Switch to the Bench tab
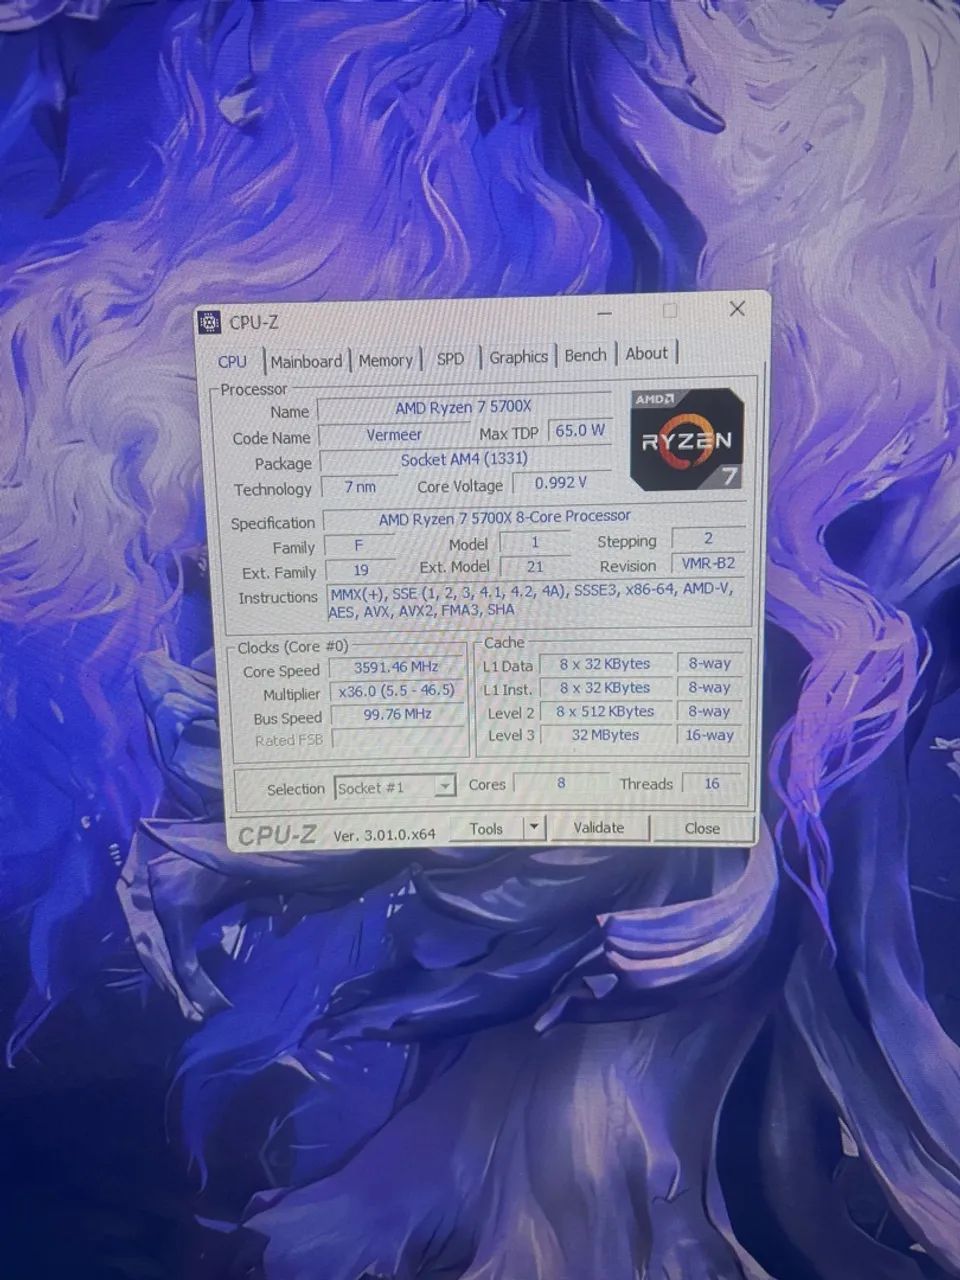The image size is (960, 1280). [x=585, y=355]
